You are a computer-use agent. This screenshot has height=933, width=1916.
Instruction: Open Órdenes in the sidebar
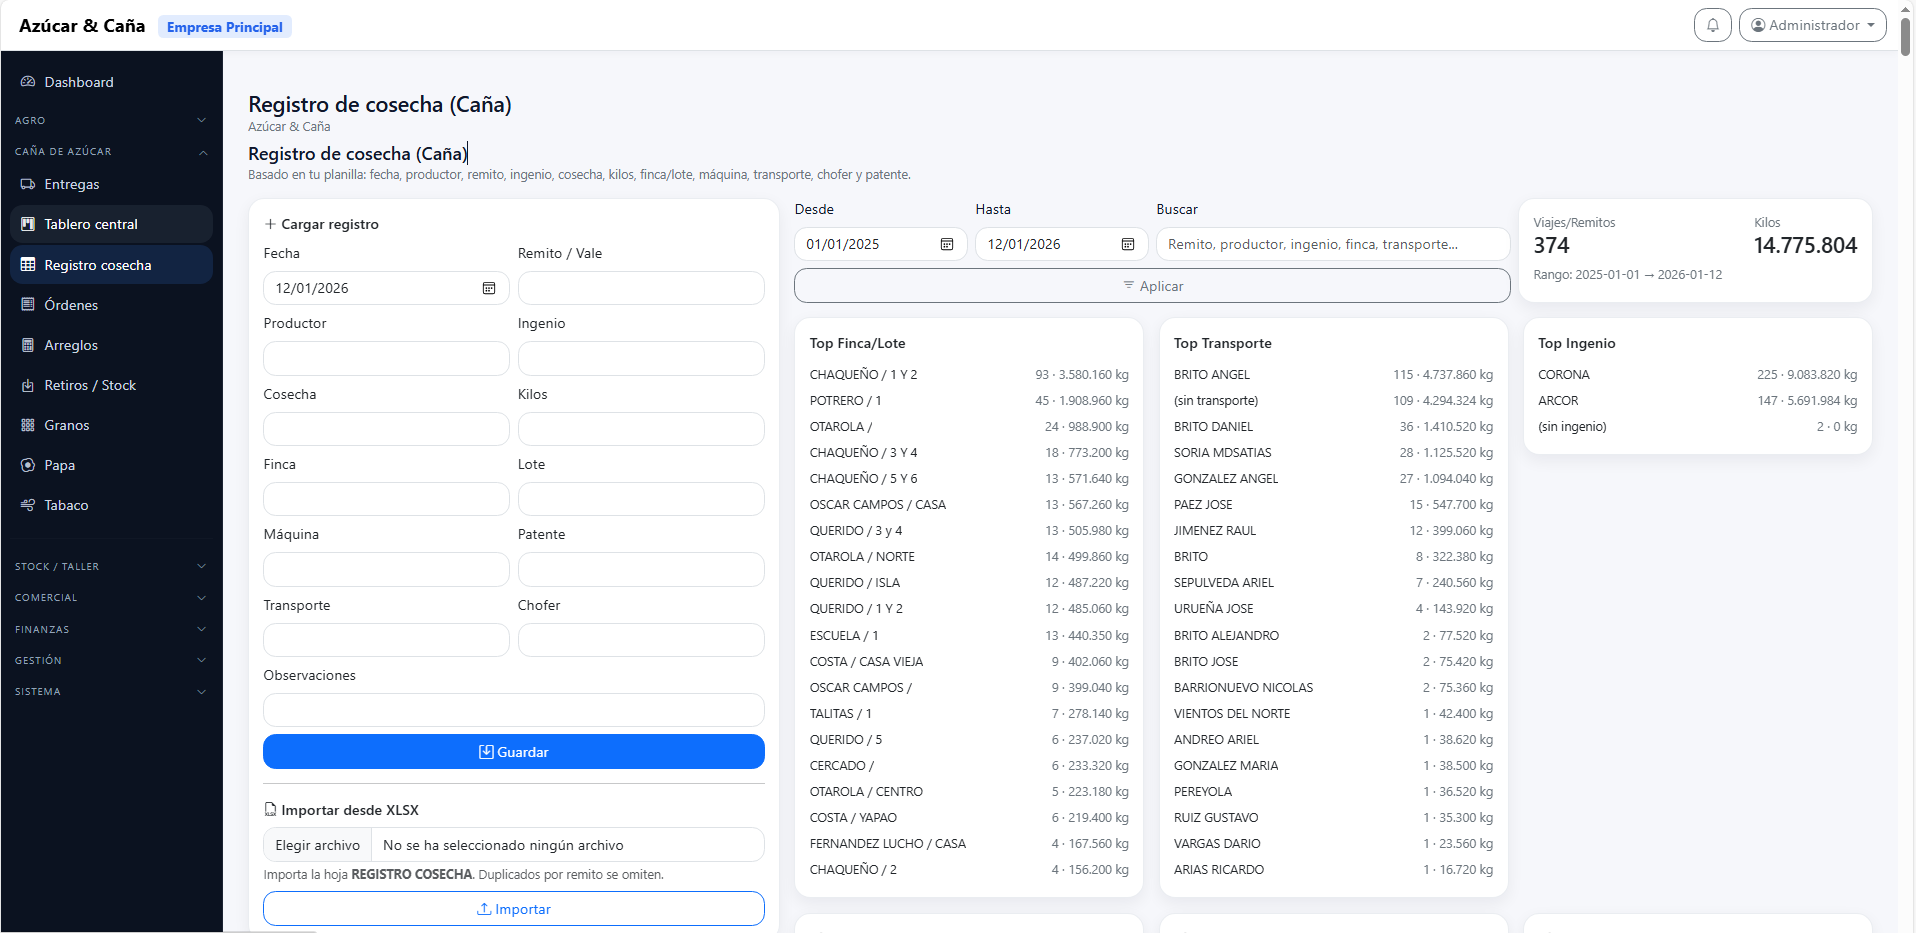tap(71, 305)
